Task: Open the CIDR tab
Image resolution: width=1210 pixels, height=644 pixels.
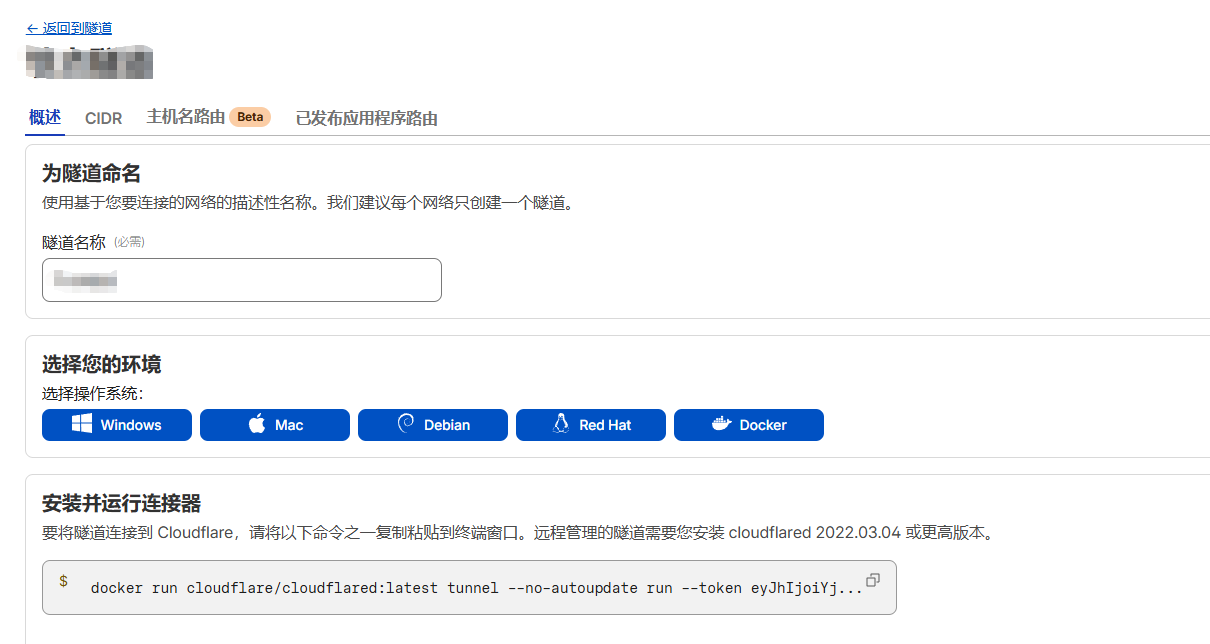Action: (x=103, y=118)
